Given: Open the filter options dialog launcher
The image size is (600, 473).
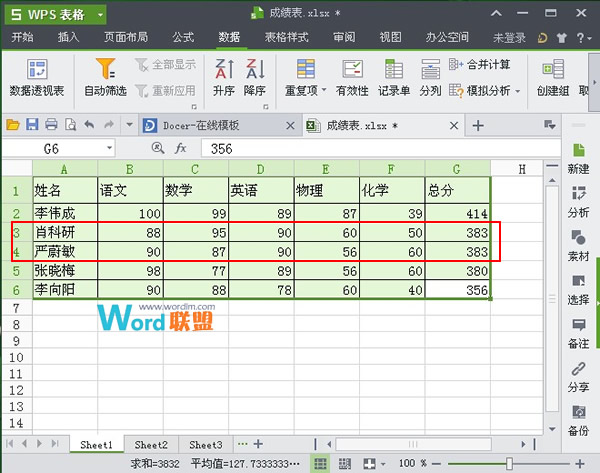Looking at the screenshot, I should (x=194, y=107).
